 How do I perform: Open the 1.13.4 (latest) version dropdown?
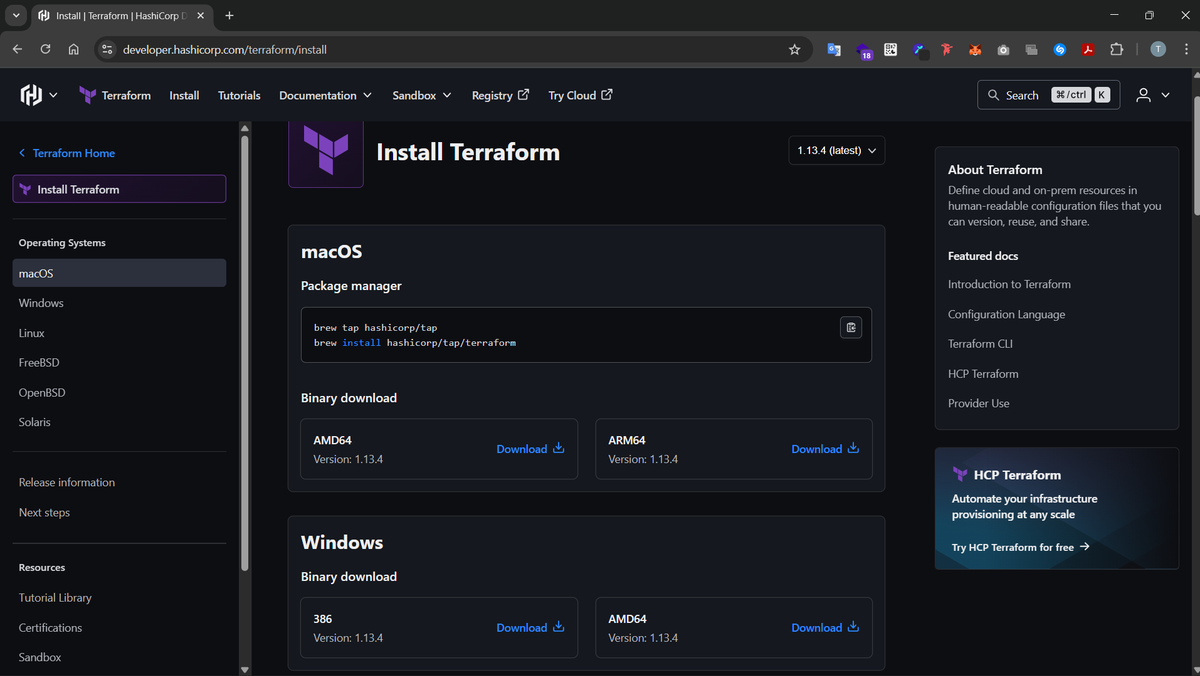[x=836, y=150]
